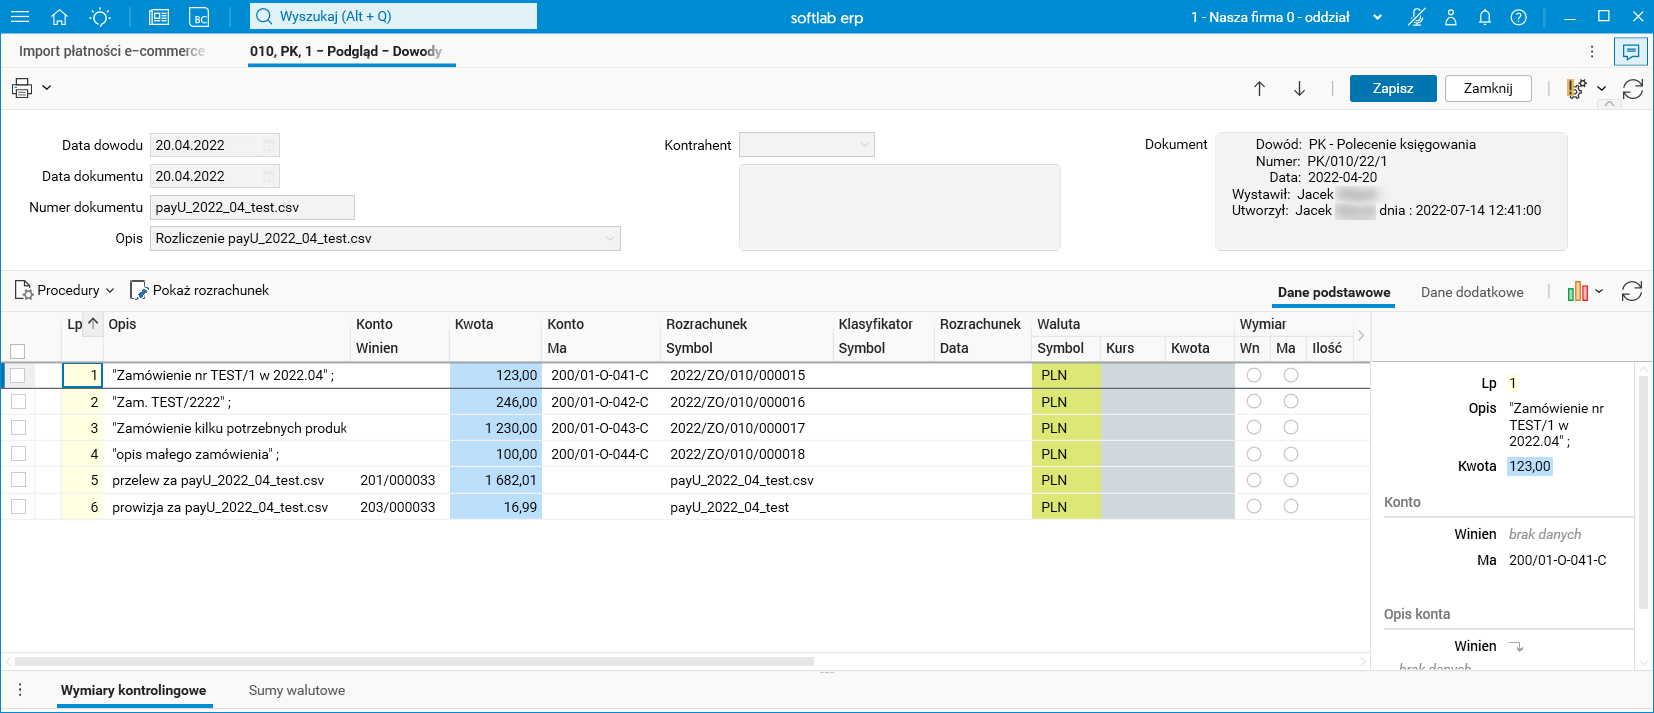1654x713 pixels.
Task: Click the Kwota 123,00 field in details panel
Action: point(1530,466)
